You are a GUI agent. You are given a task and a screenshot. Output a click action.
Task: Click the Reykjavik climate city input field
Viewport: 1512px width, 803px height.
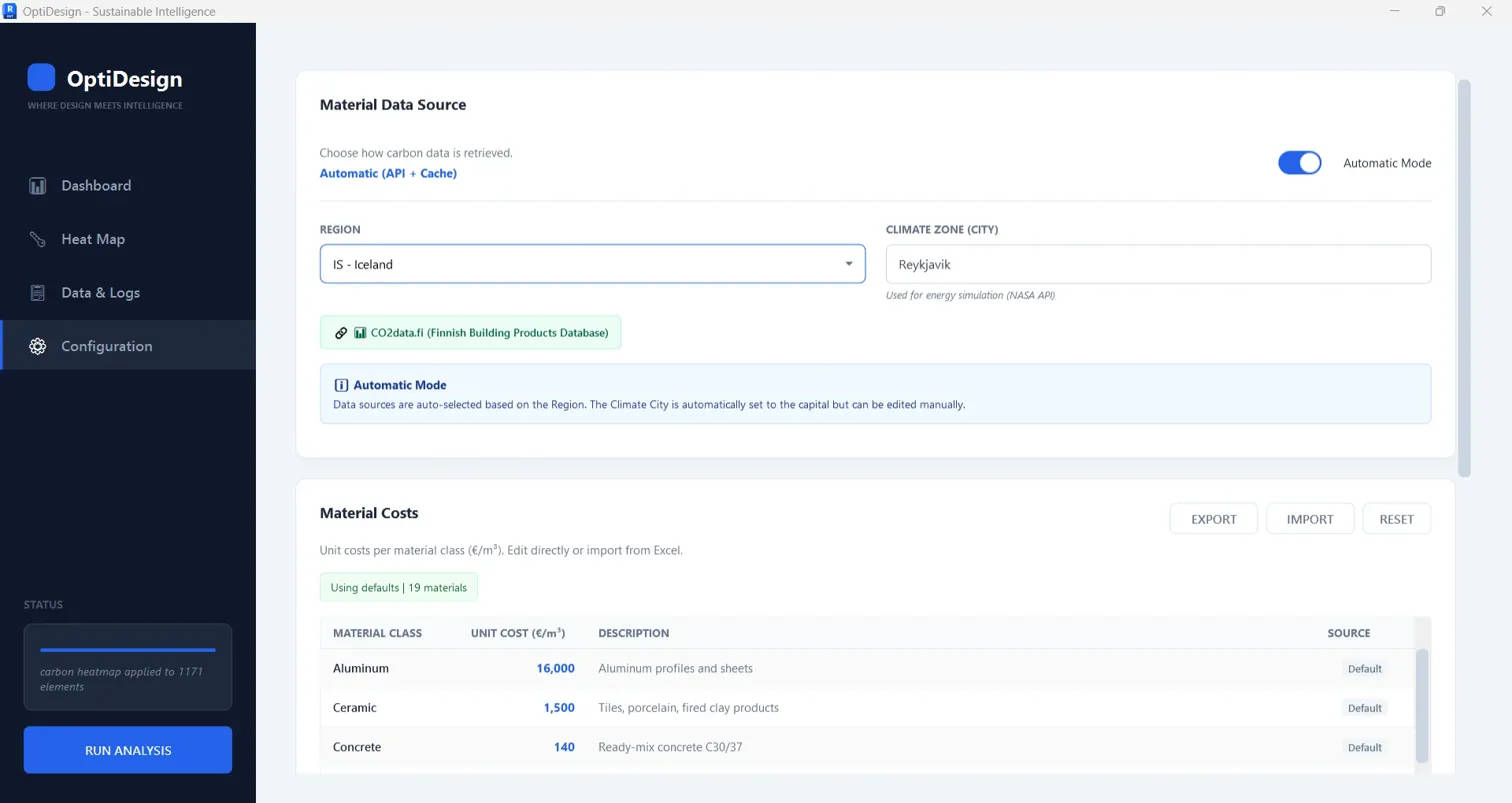pos(1157,264)
